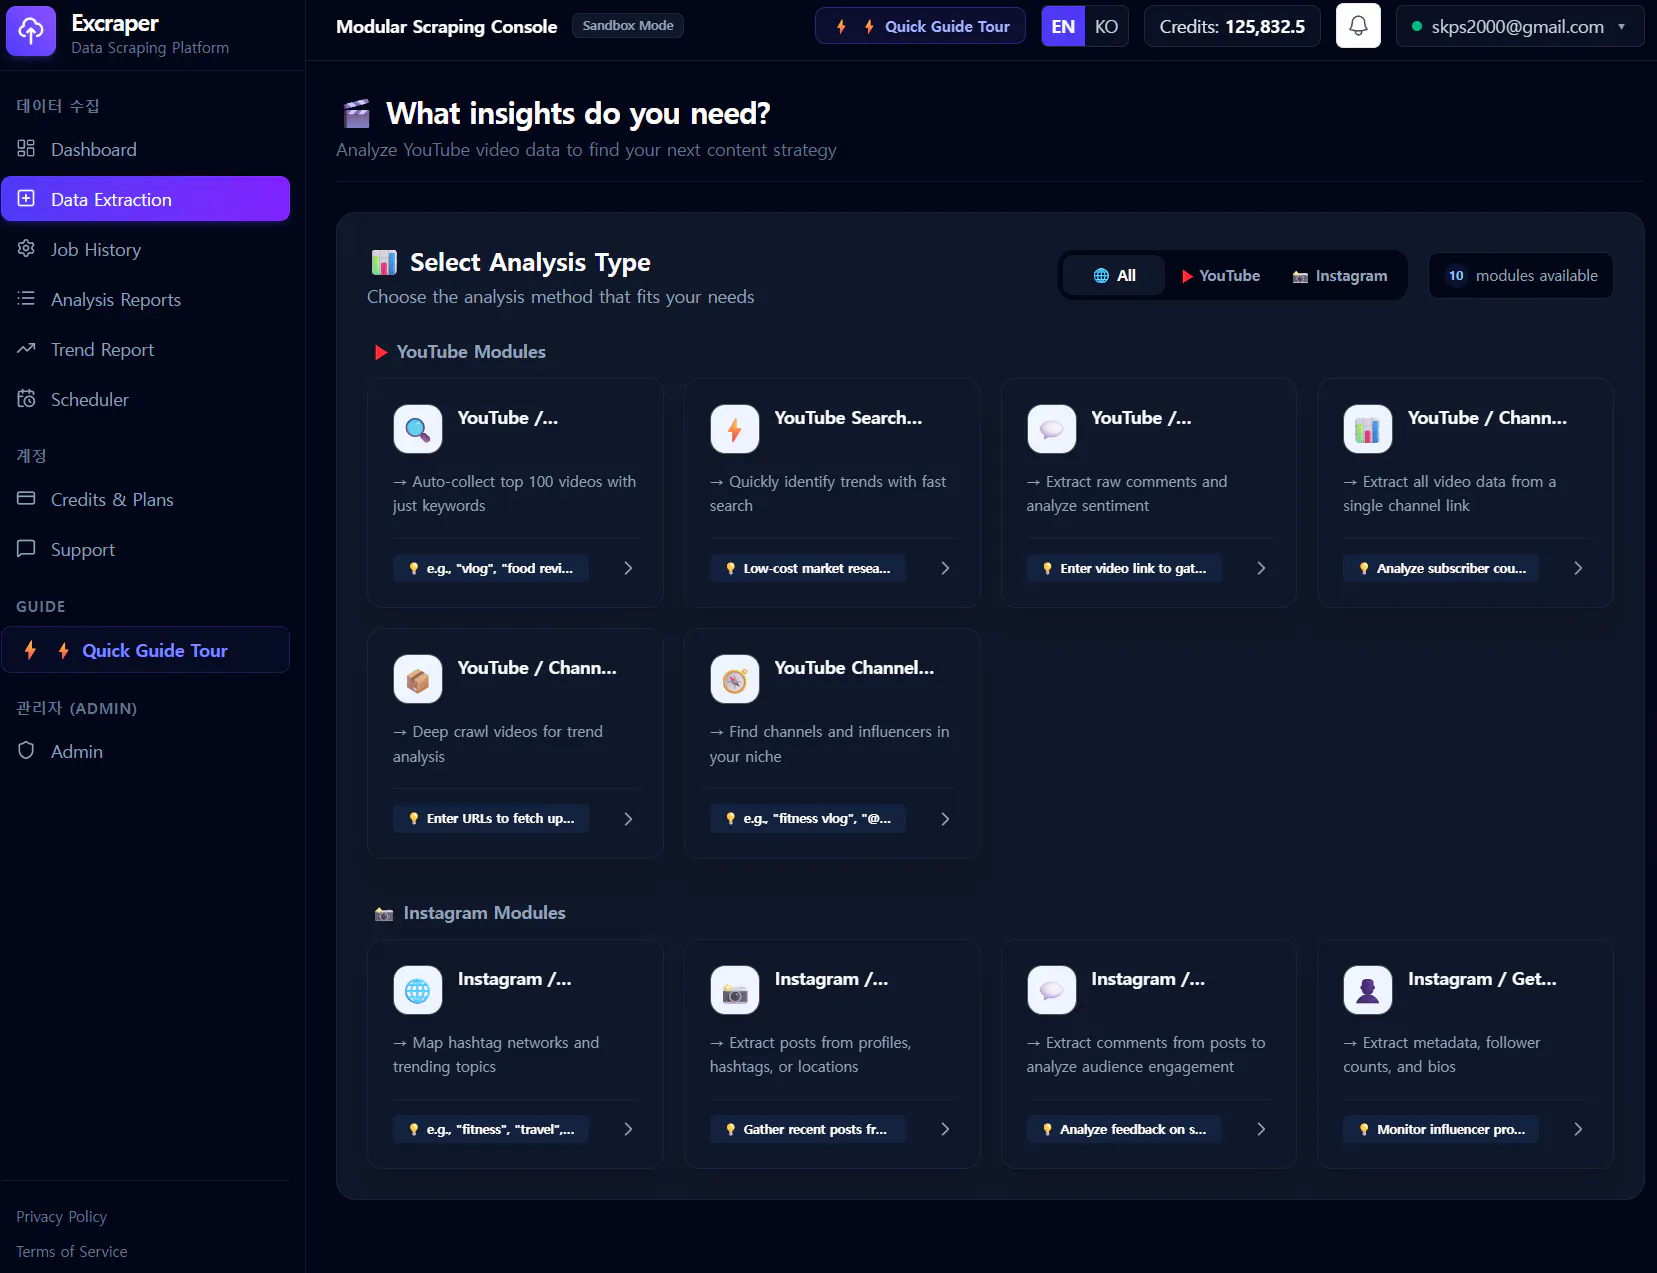Start Quick Guide Tour from the top bar
The height and width of the screenshot is (1273, 1657).
(x=920, y=26)
